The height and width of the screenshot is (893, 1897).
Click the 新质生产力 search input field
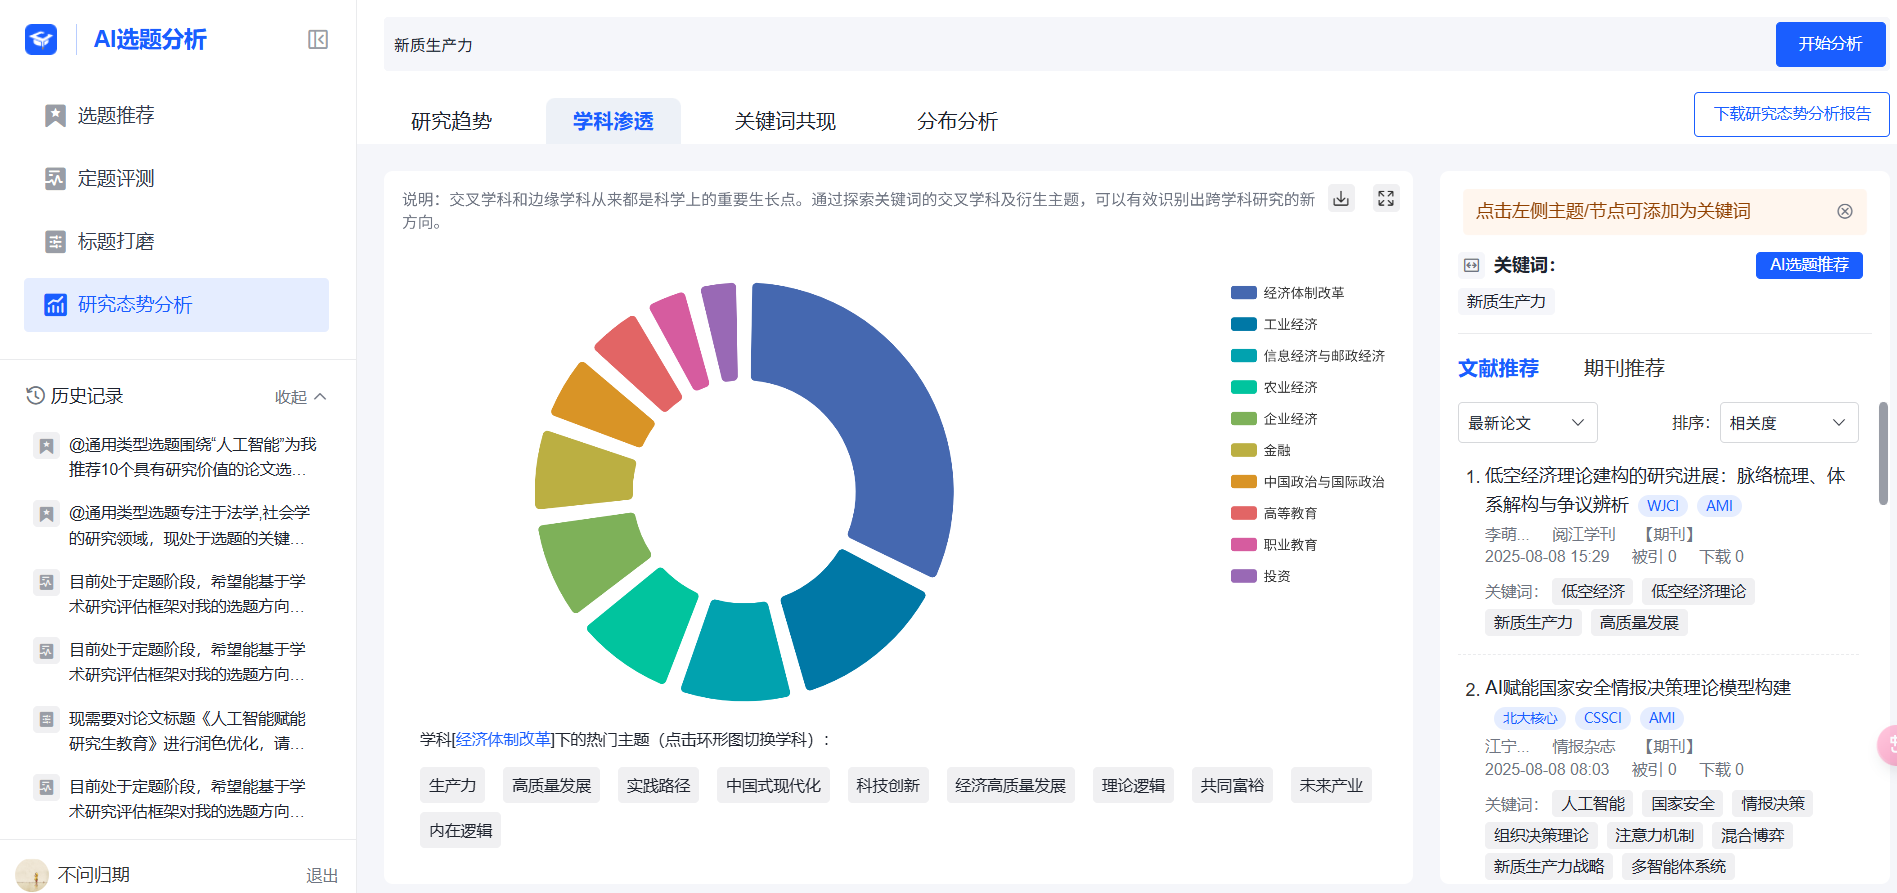(1070, 45)
